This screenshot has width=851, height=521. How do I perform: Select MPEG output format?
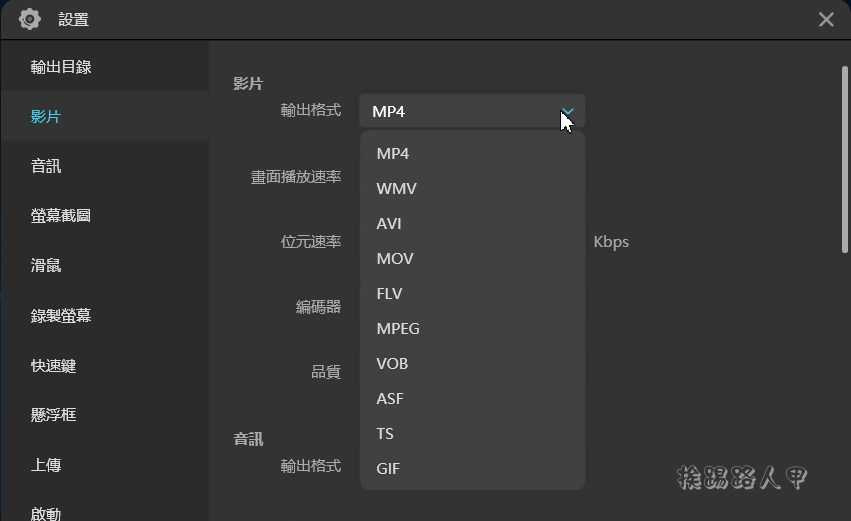pyautogui.click(x=472, y=328)
